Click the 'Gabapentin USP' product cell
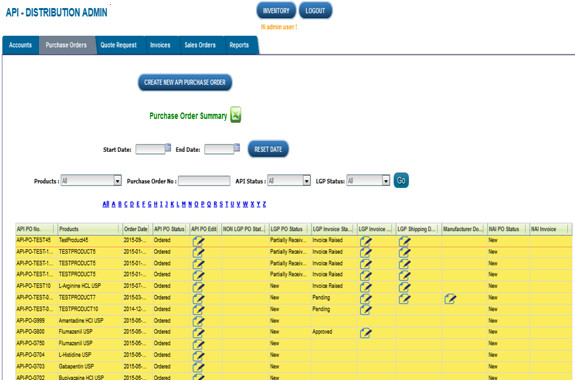This screenshot has width=575, height=380. 89,366
